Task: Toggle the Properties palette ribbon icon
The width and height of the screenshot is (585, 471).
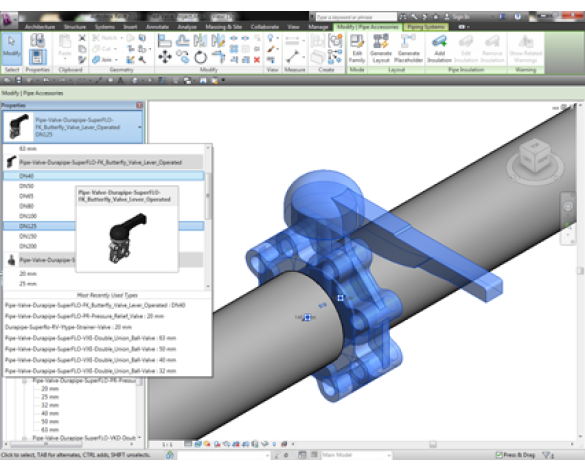Action: pyautogui.click(x=37, y=57)
